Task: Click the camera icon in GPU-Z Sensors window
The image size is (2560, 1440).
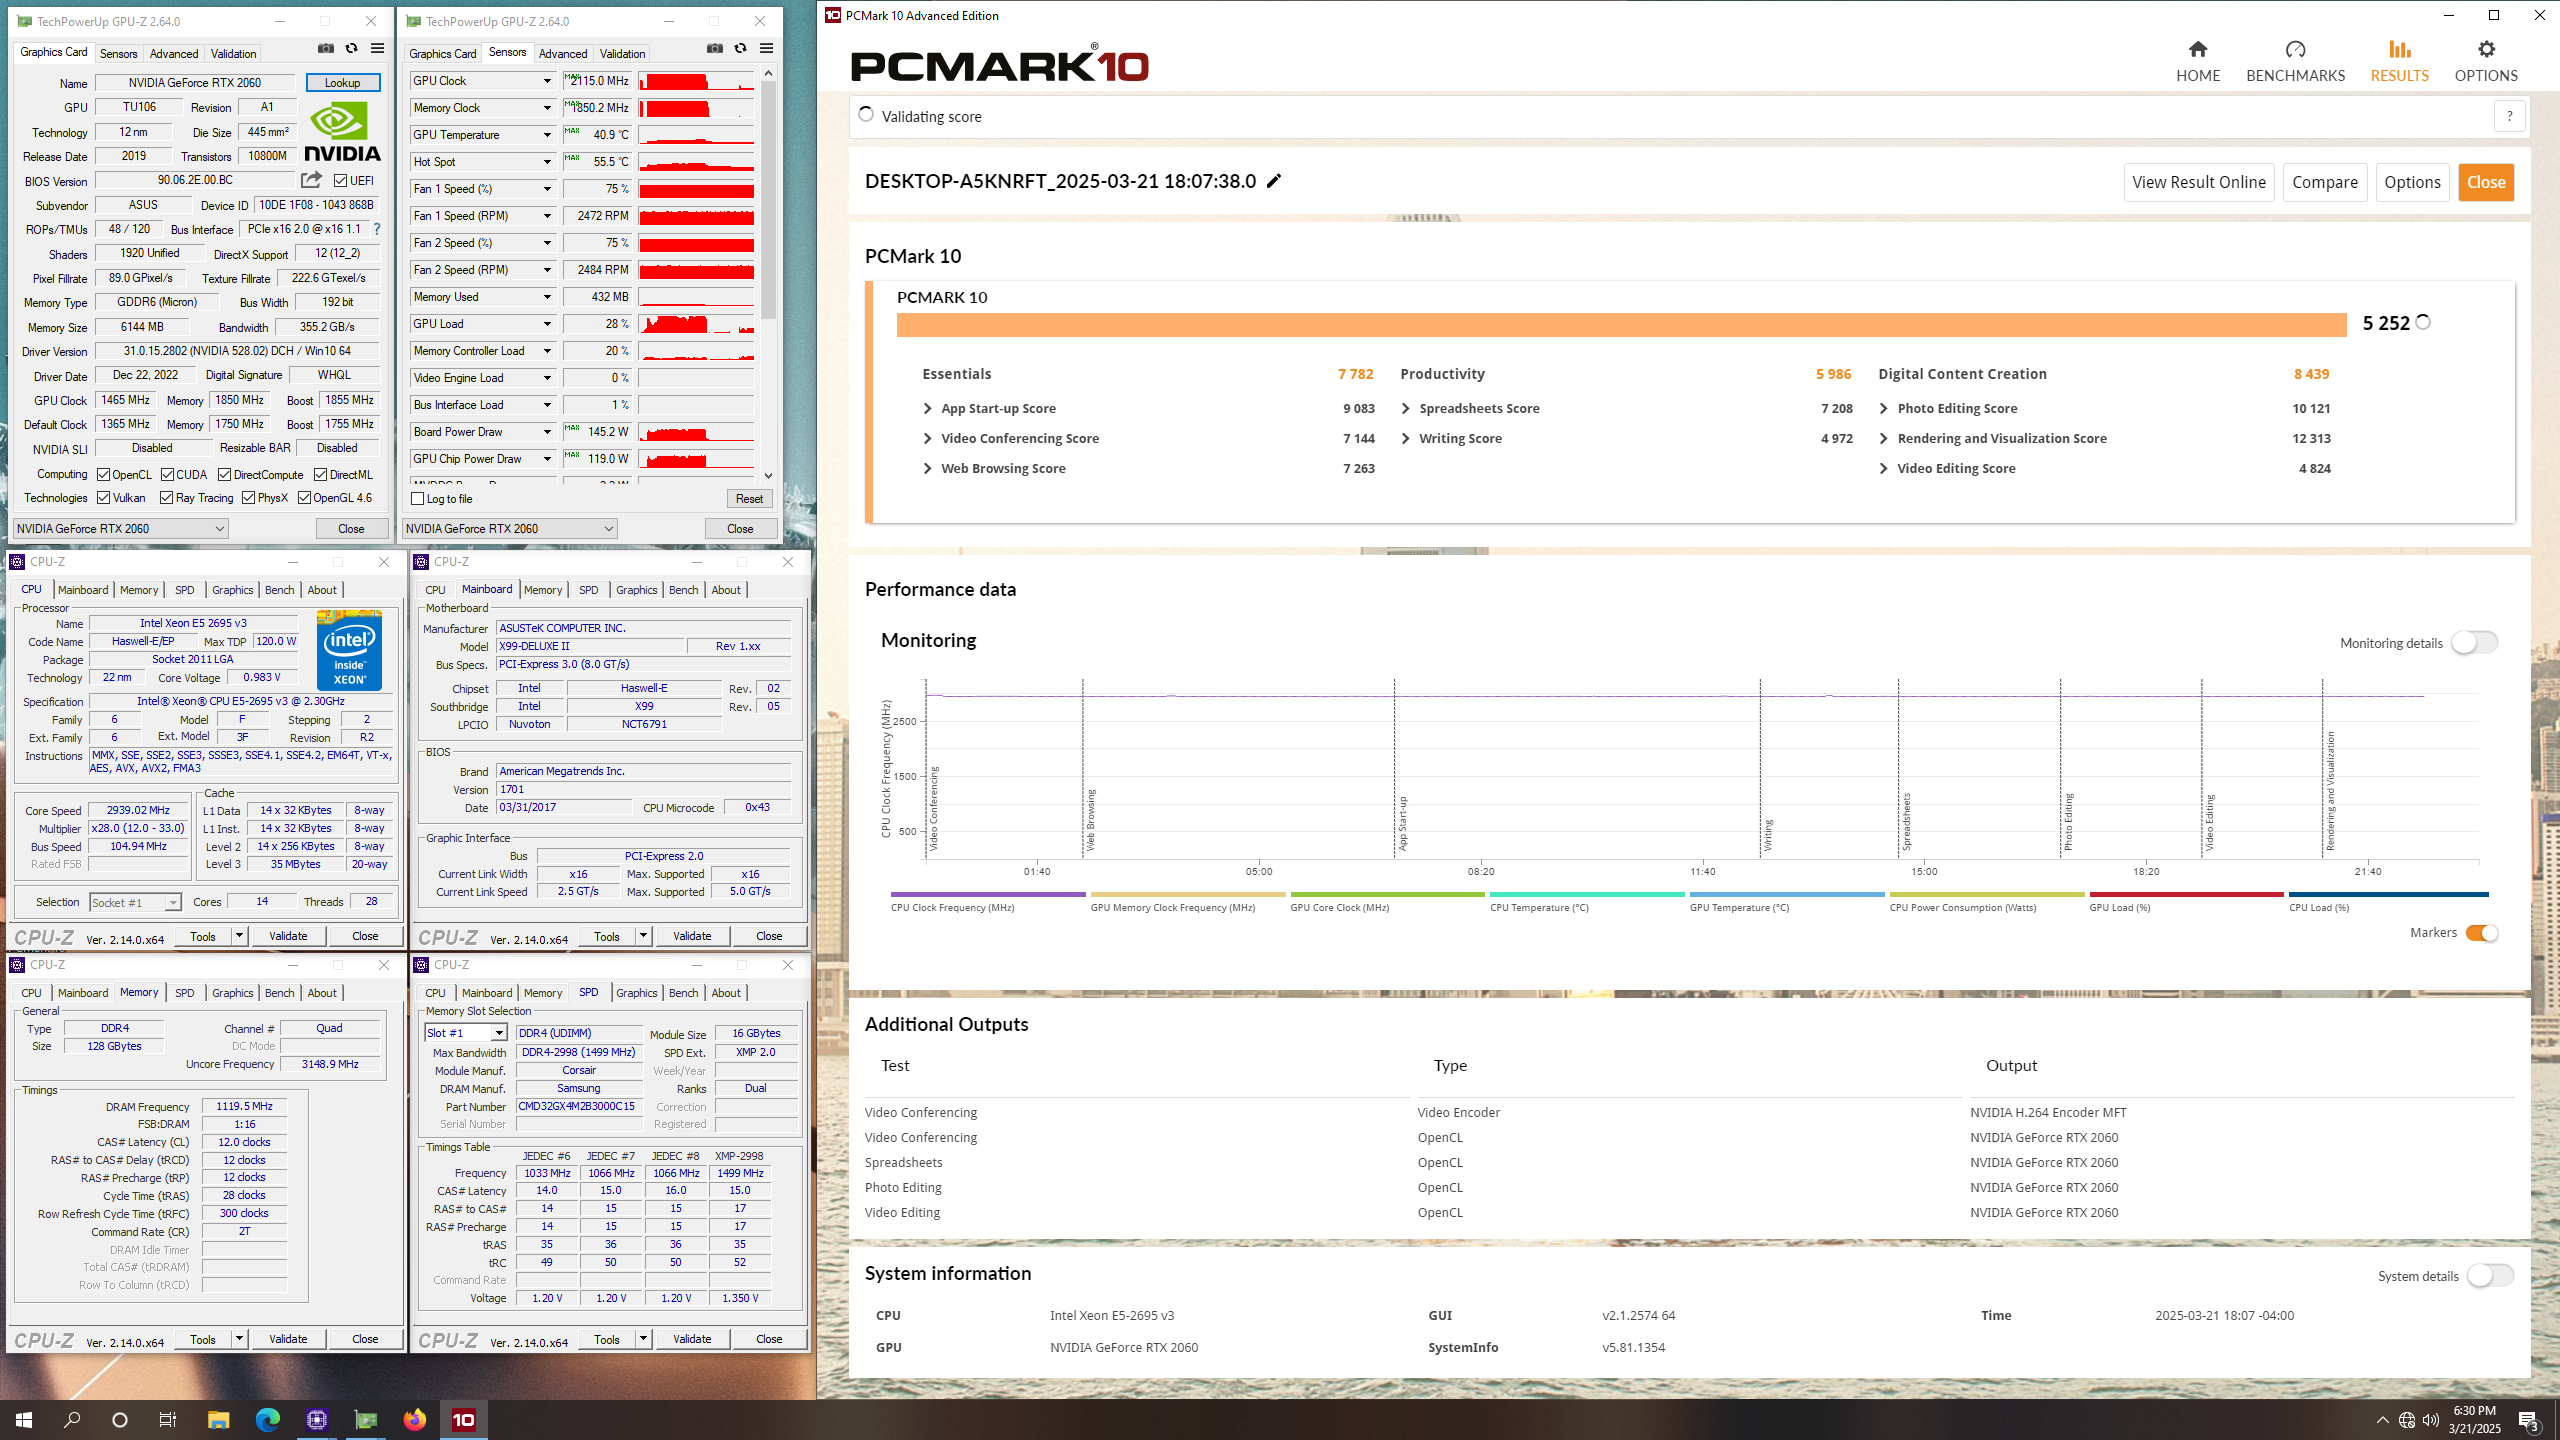Action: coord(715,49)
